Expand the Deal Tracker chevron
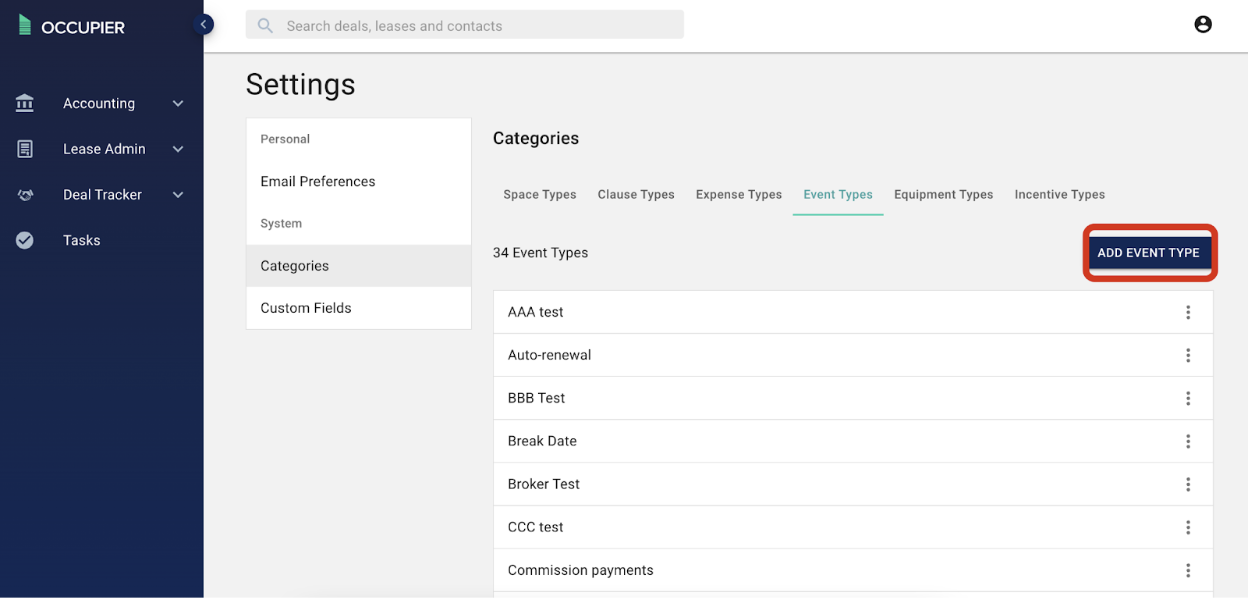This screenshot has width=1250, height=598. click(178, 195)
